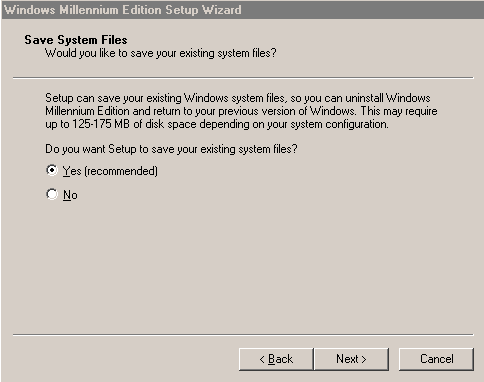
Task: Continue with the Next button
Action: click(x=351, y=359)
